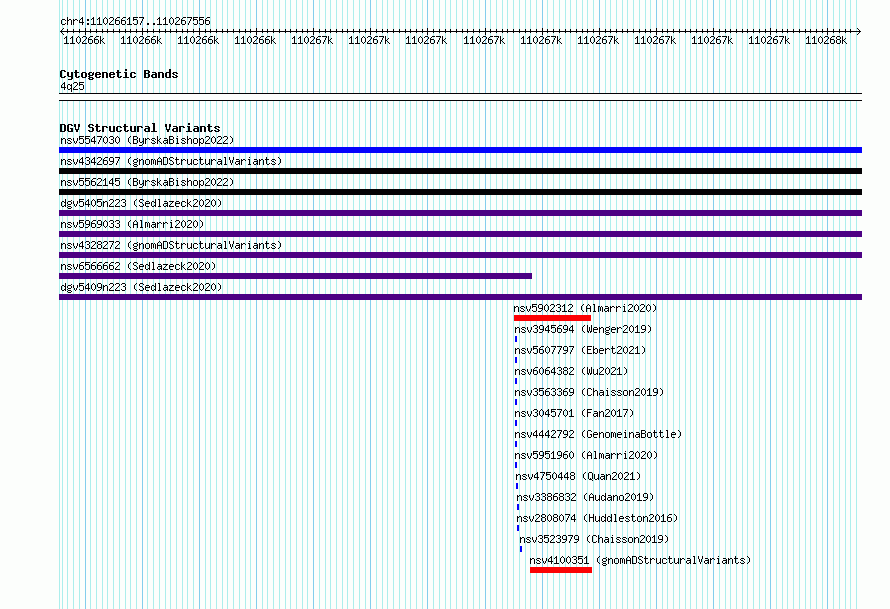Open nsv5902312 (Almarri2020) label
The height and width of the screenshot is (609, 890).
585,308
